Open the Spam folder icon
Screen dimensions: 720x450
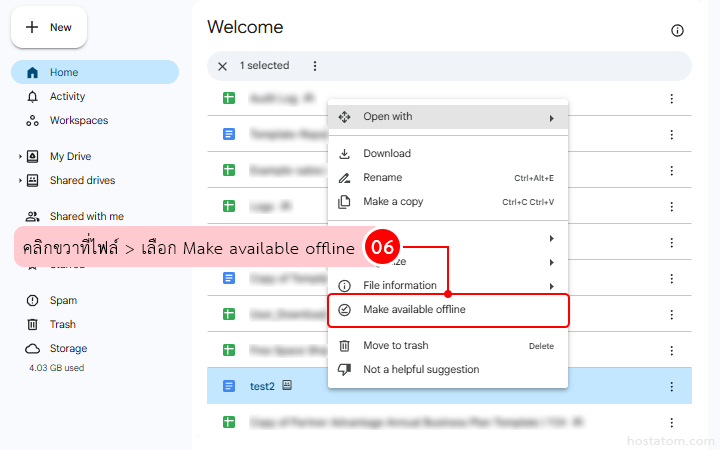tap(32, 300)
